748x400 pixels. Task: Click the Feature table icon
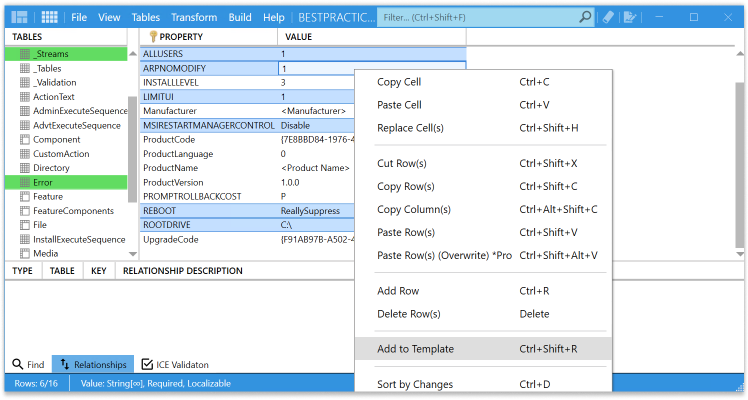point(25,196)
